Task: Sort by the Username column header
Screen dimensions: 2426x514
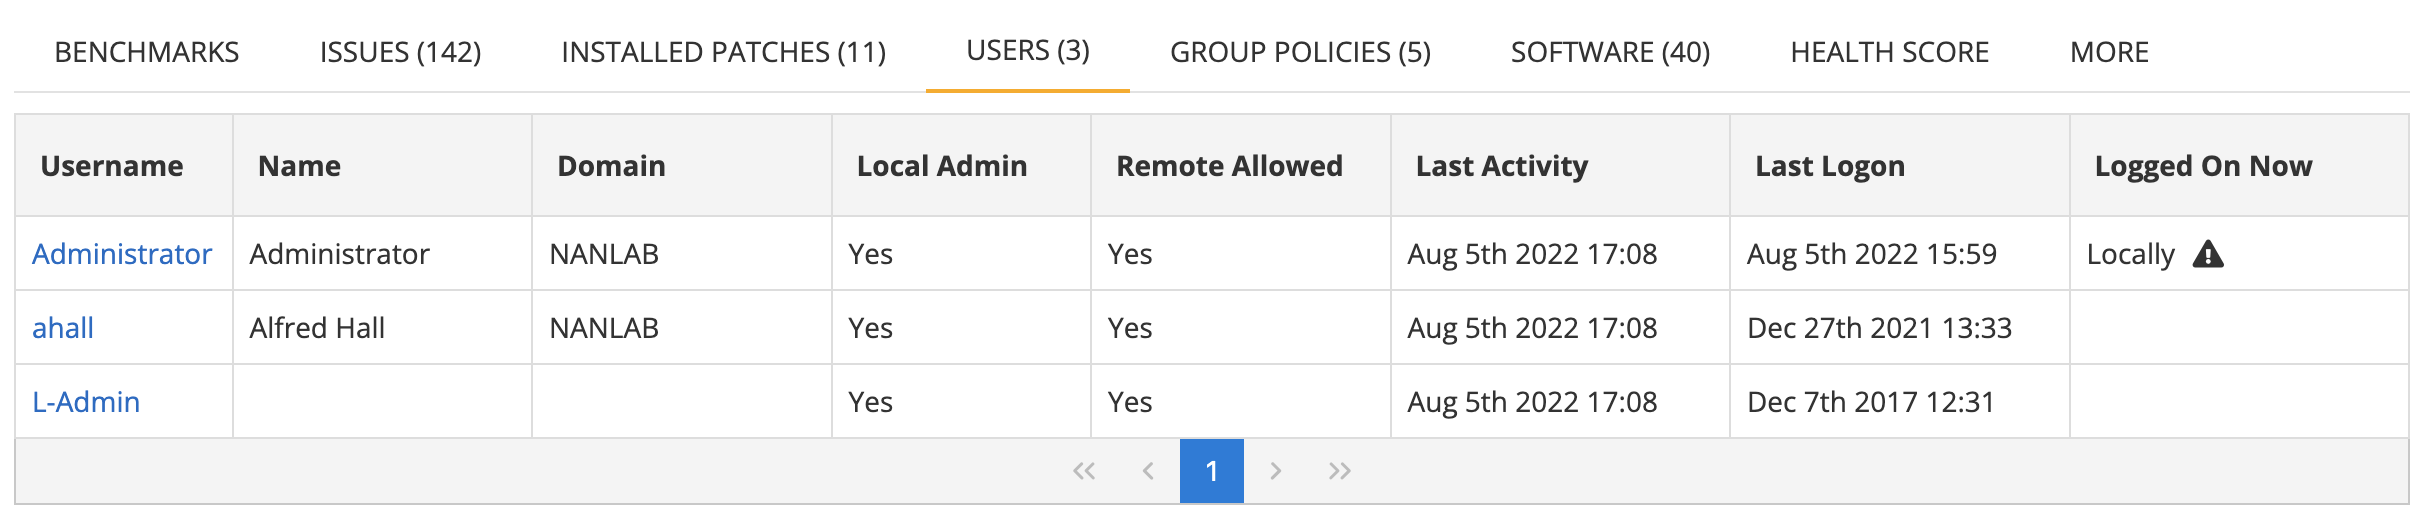Action: (112, 166)
